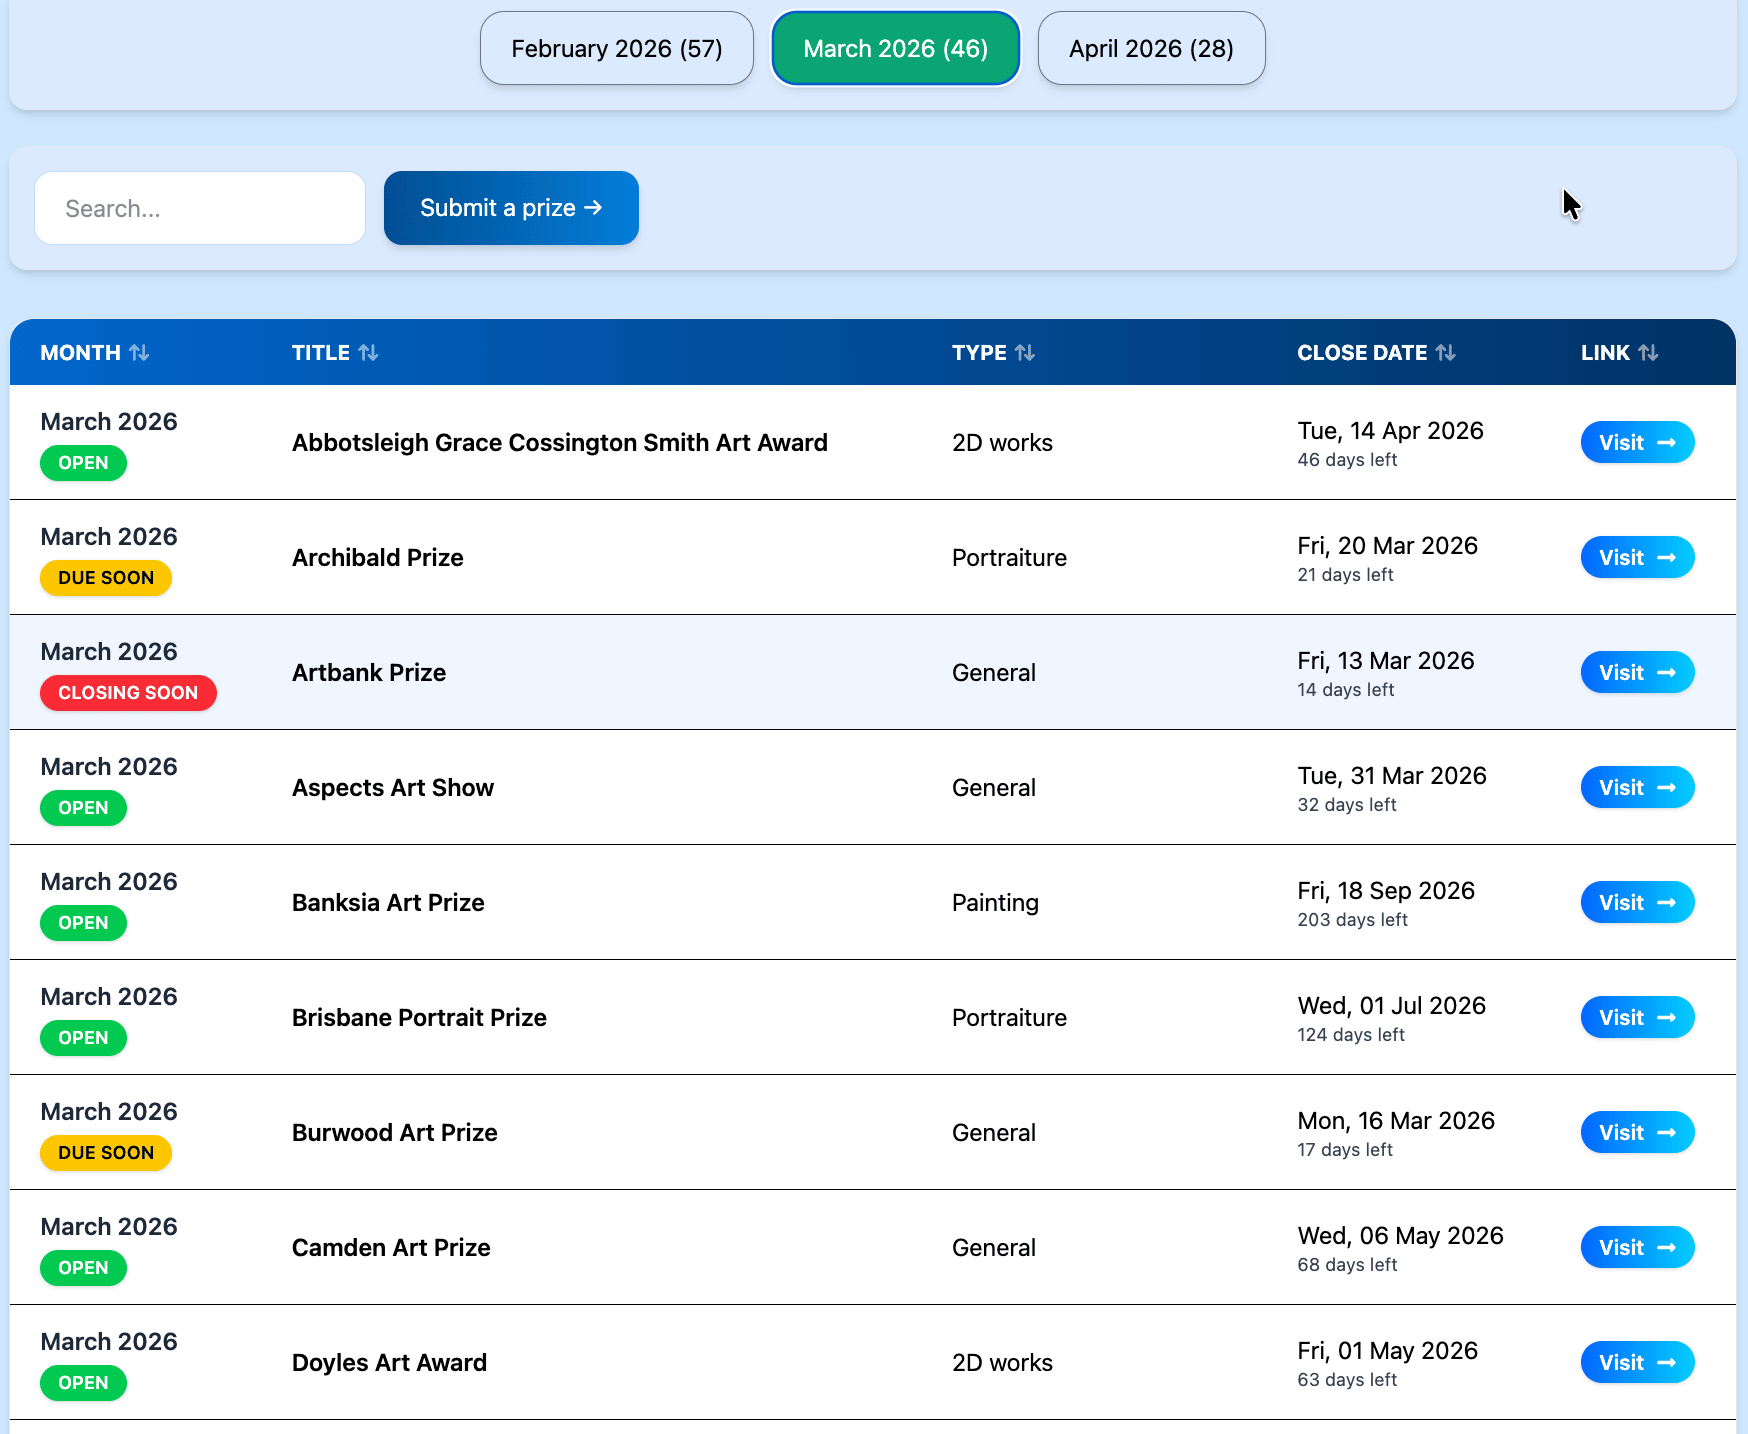
Task: Visit the Camden Art Prize link
Action: (1636, 1248)
